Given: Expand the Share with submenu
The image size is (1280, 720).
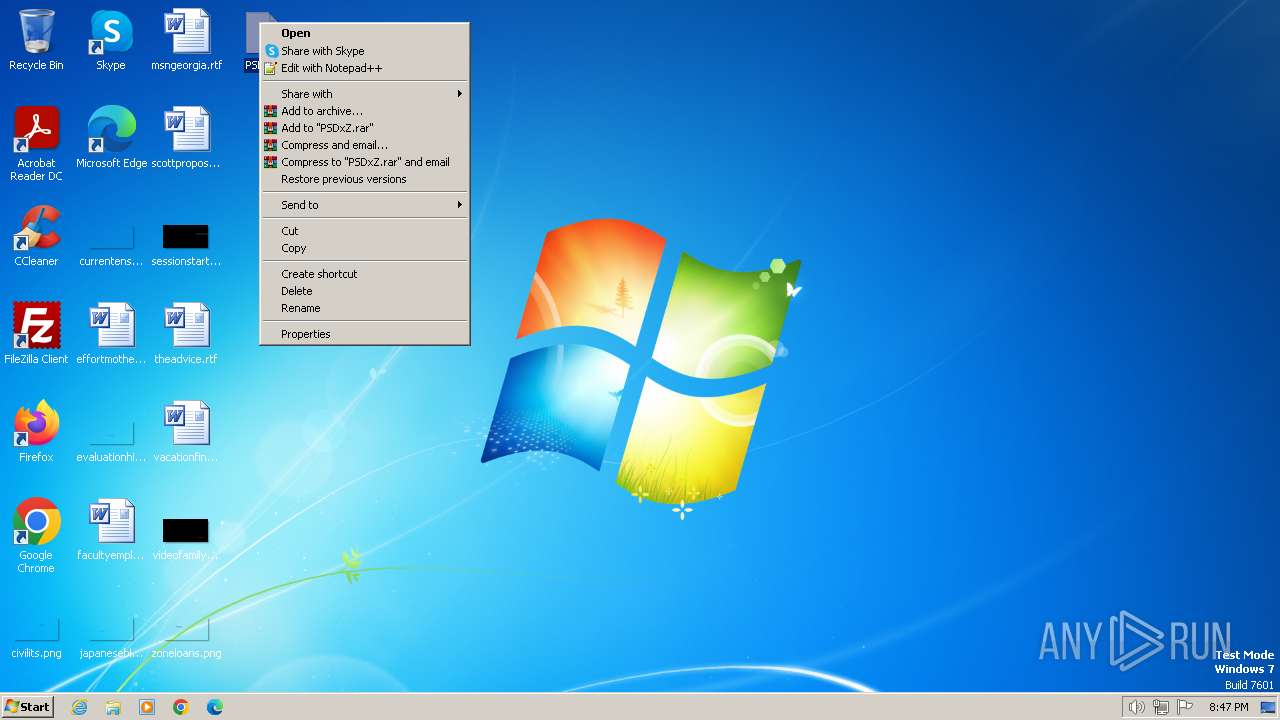Looking at the screenshot, I should point(365,94).
